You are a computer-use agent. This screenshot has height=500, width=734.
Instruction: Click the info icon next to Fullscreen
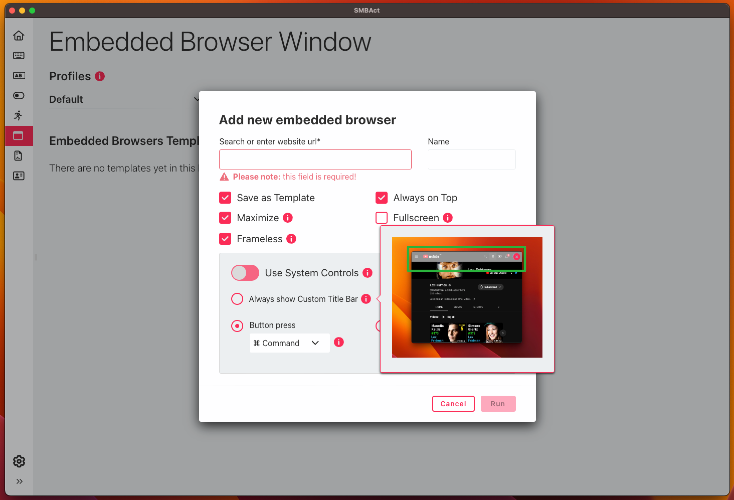(x=448, y=218)
